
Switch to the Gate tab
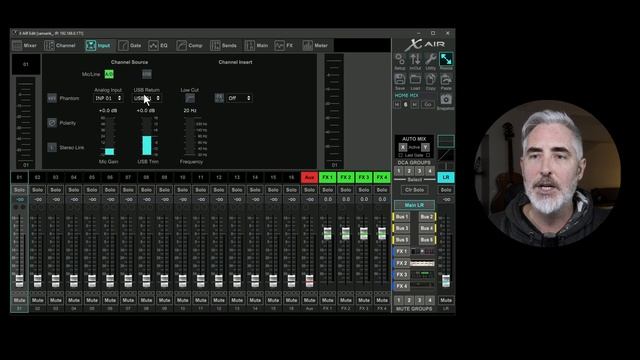click(130, 45)
